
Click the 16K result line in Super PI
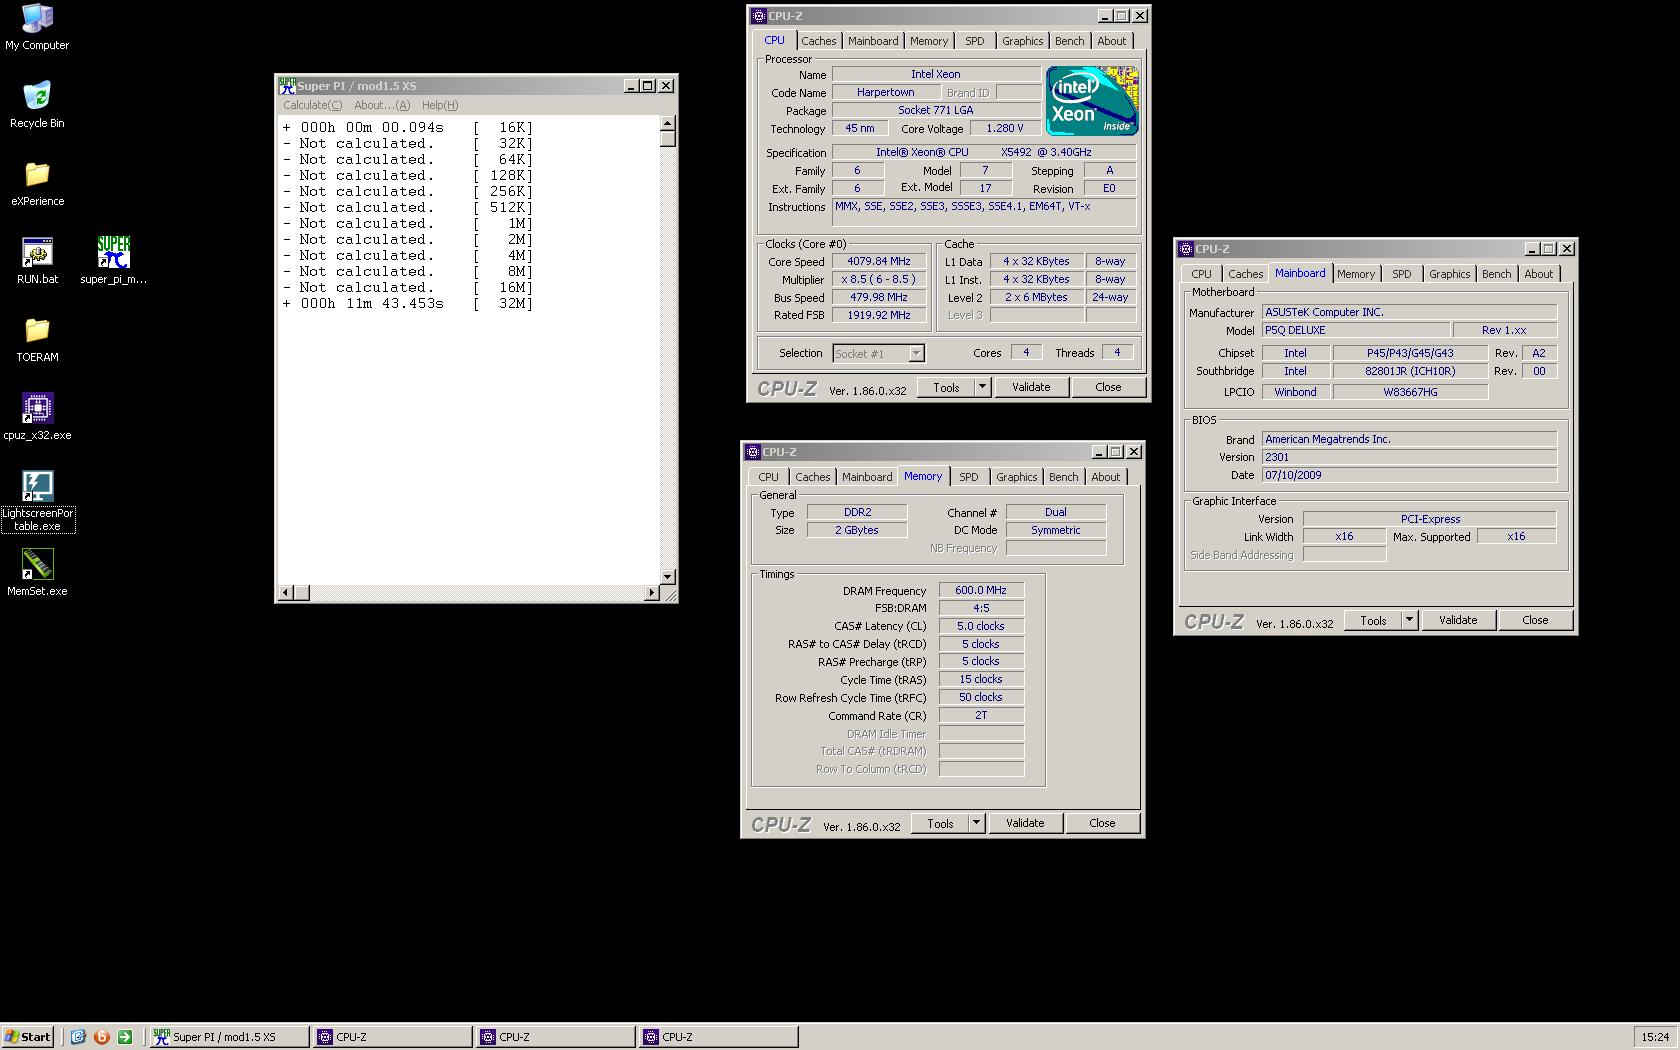(408, 127)
